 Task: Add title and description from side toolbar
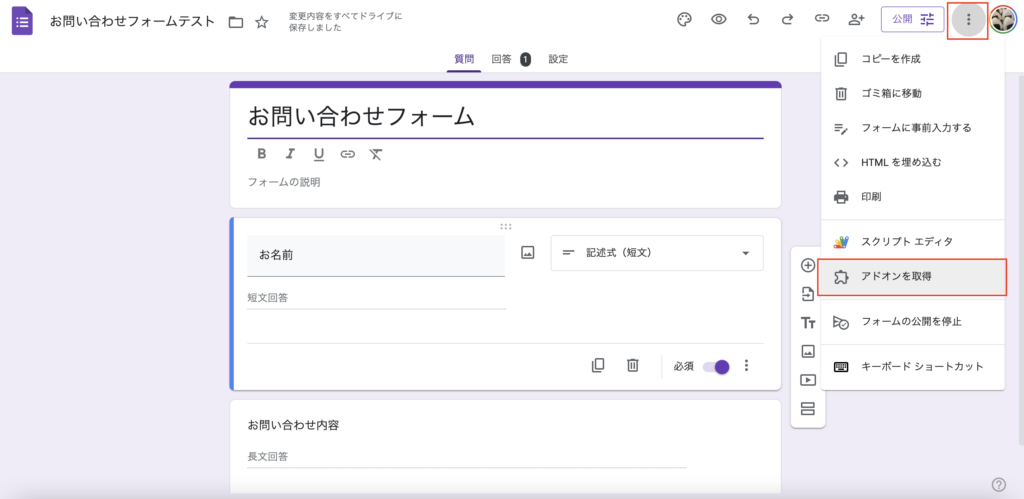click(x=808, y=323)
